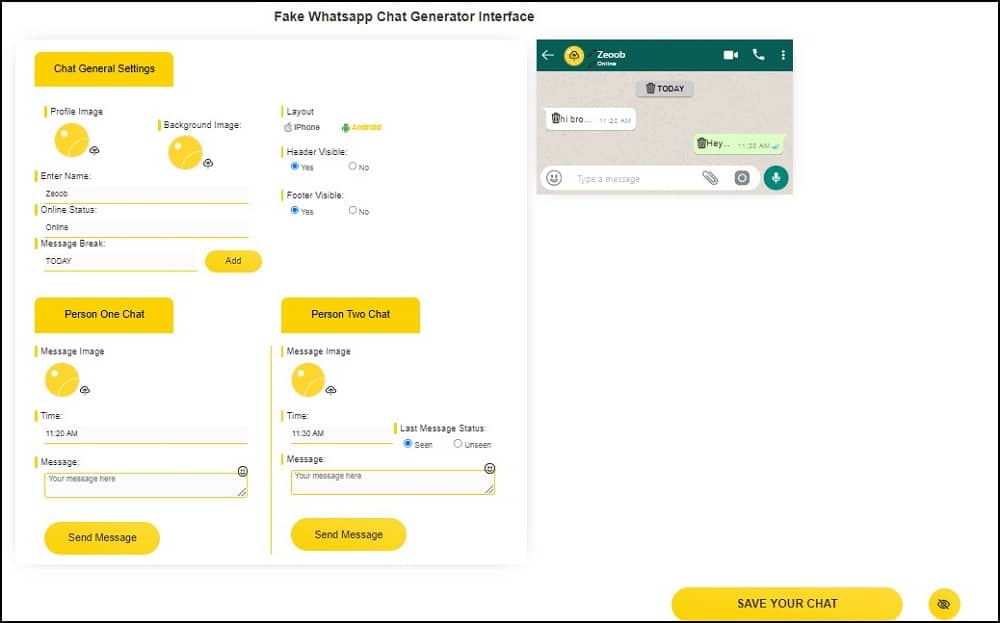1000x623 pixels.
Task: Click the green 'Hey...' sent message bubble
Action: [739, 144]
